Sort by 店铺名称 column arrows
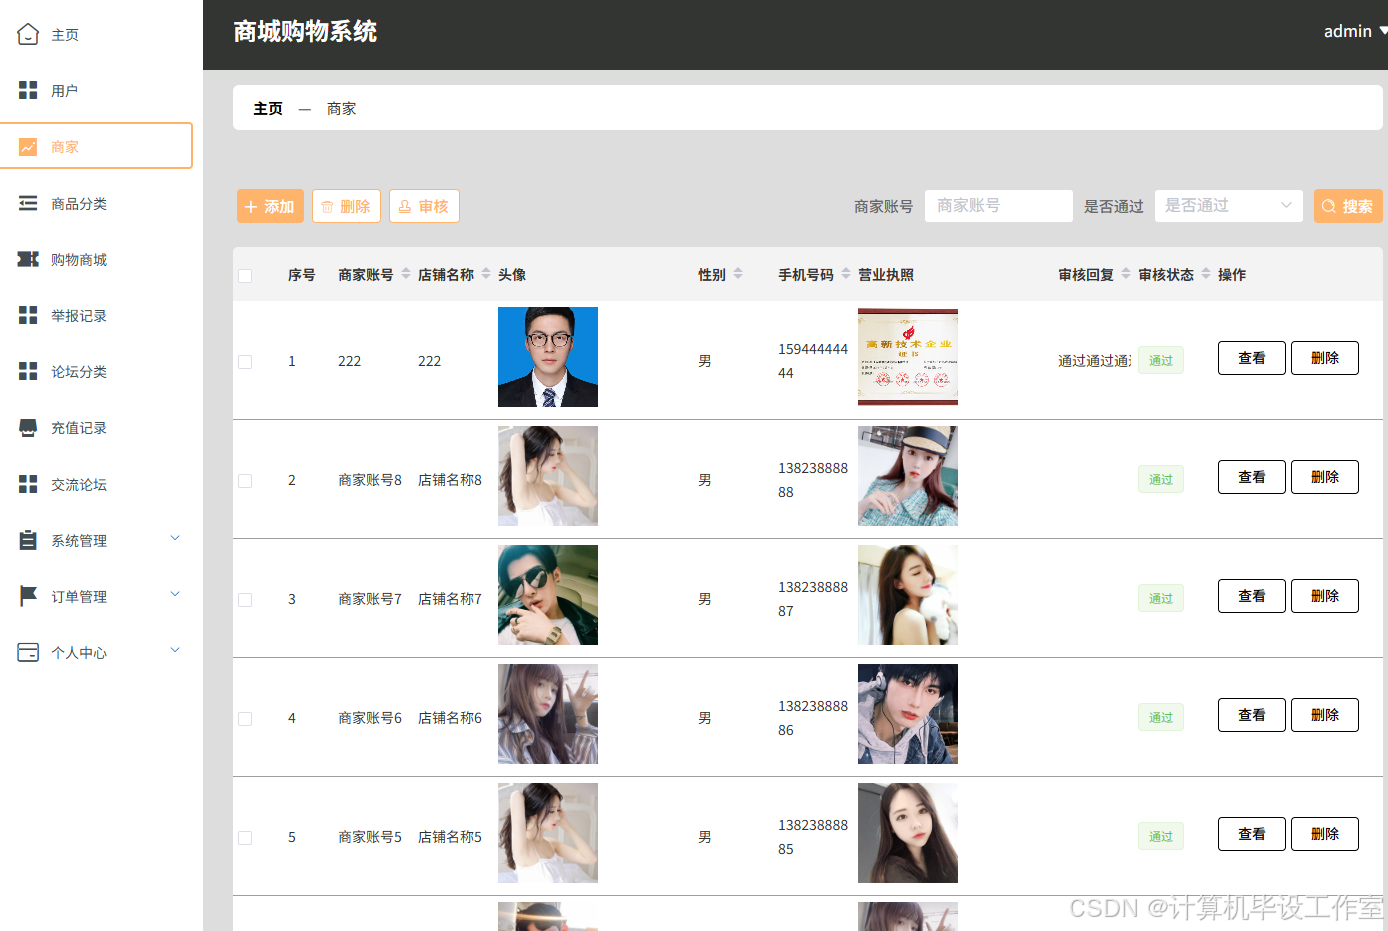The height and width of the screenshot is (931, 1388). (486, 274)
